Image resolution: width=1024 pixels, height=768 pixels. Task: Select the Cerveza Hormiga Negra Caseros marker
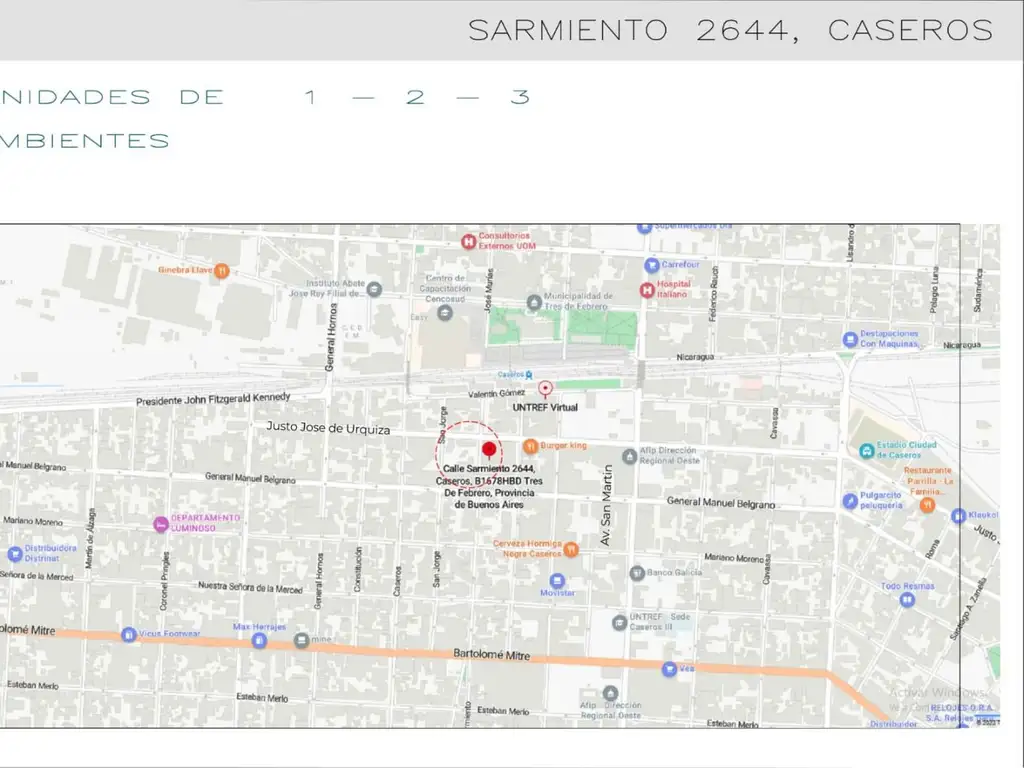click(x=571, y=548)
